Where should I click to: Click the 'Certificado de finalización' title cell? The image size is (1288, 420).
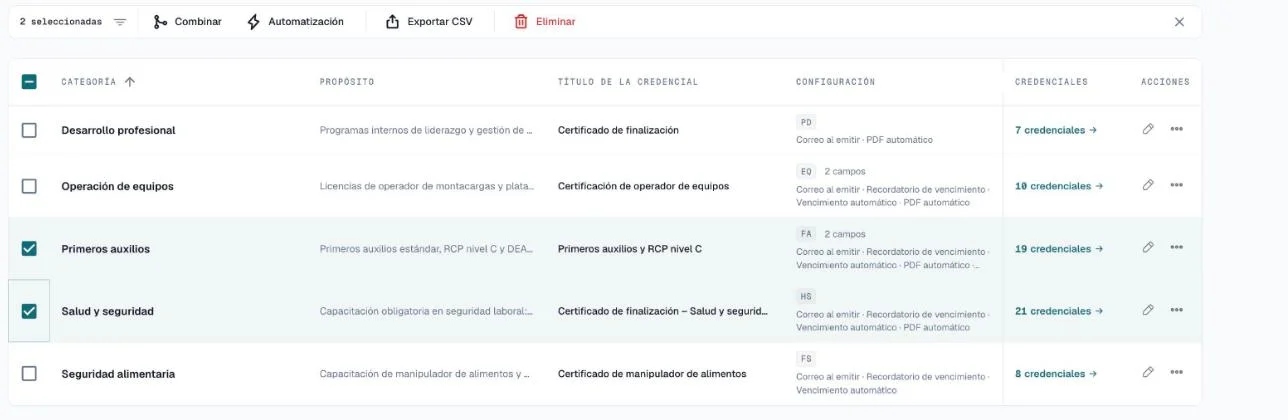coord(618,130)
